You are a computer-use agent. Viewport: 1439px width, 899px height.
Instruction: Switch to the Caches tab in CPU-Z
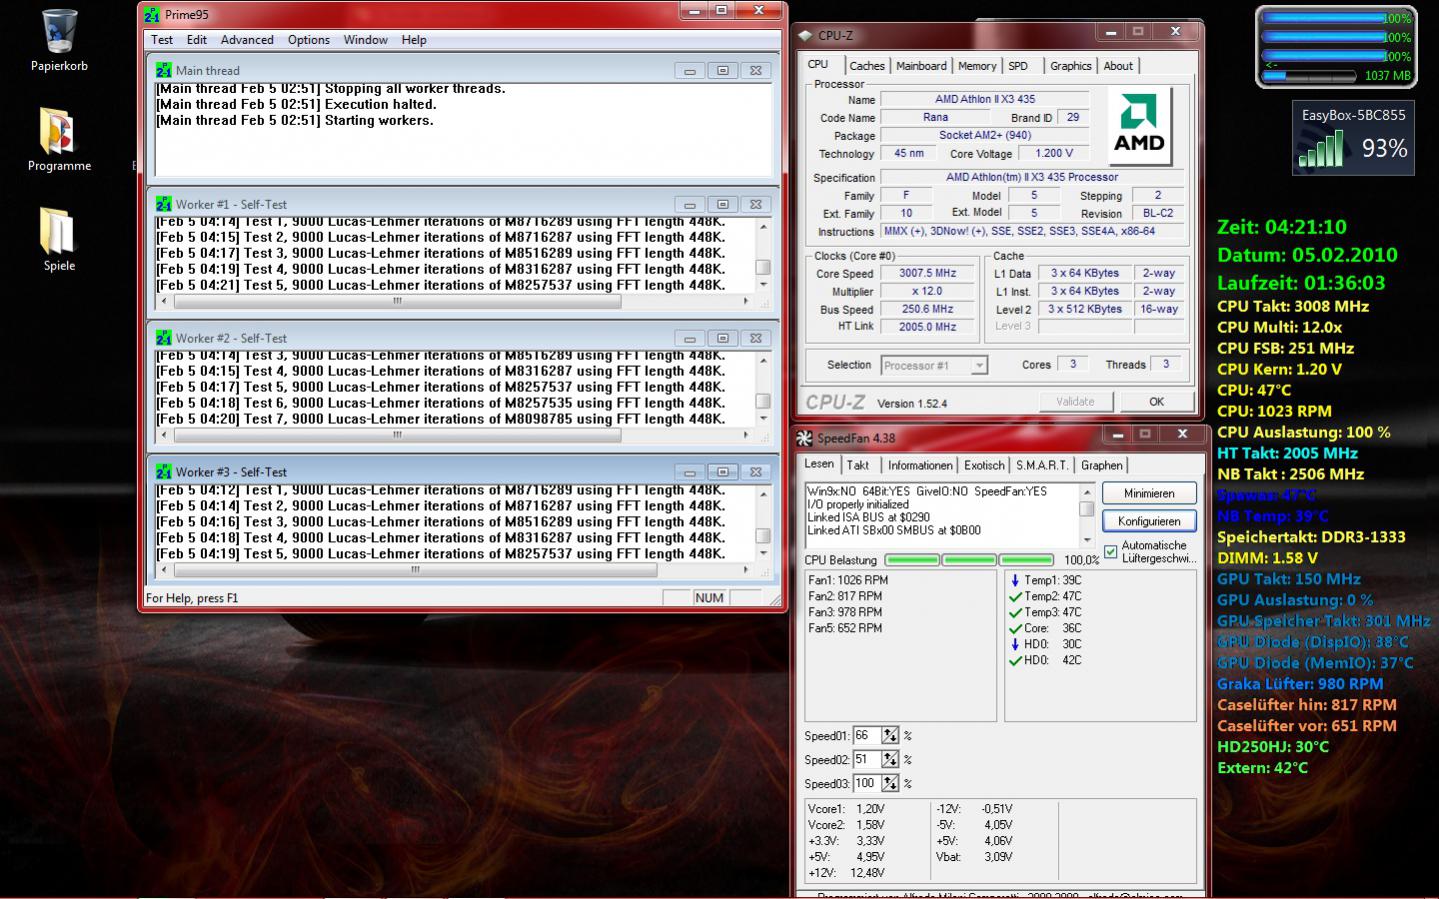click(x=867, y=66)
